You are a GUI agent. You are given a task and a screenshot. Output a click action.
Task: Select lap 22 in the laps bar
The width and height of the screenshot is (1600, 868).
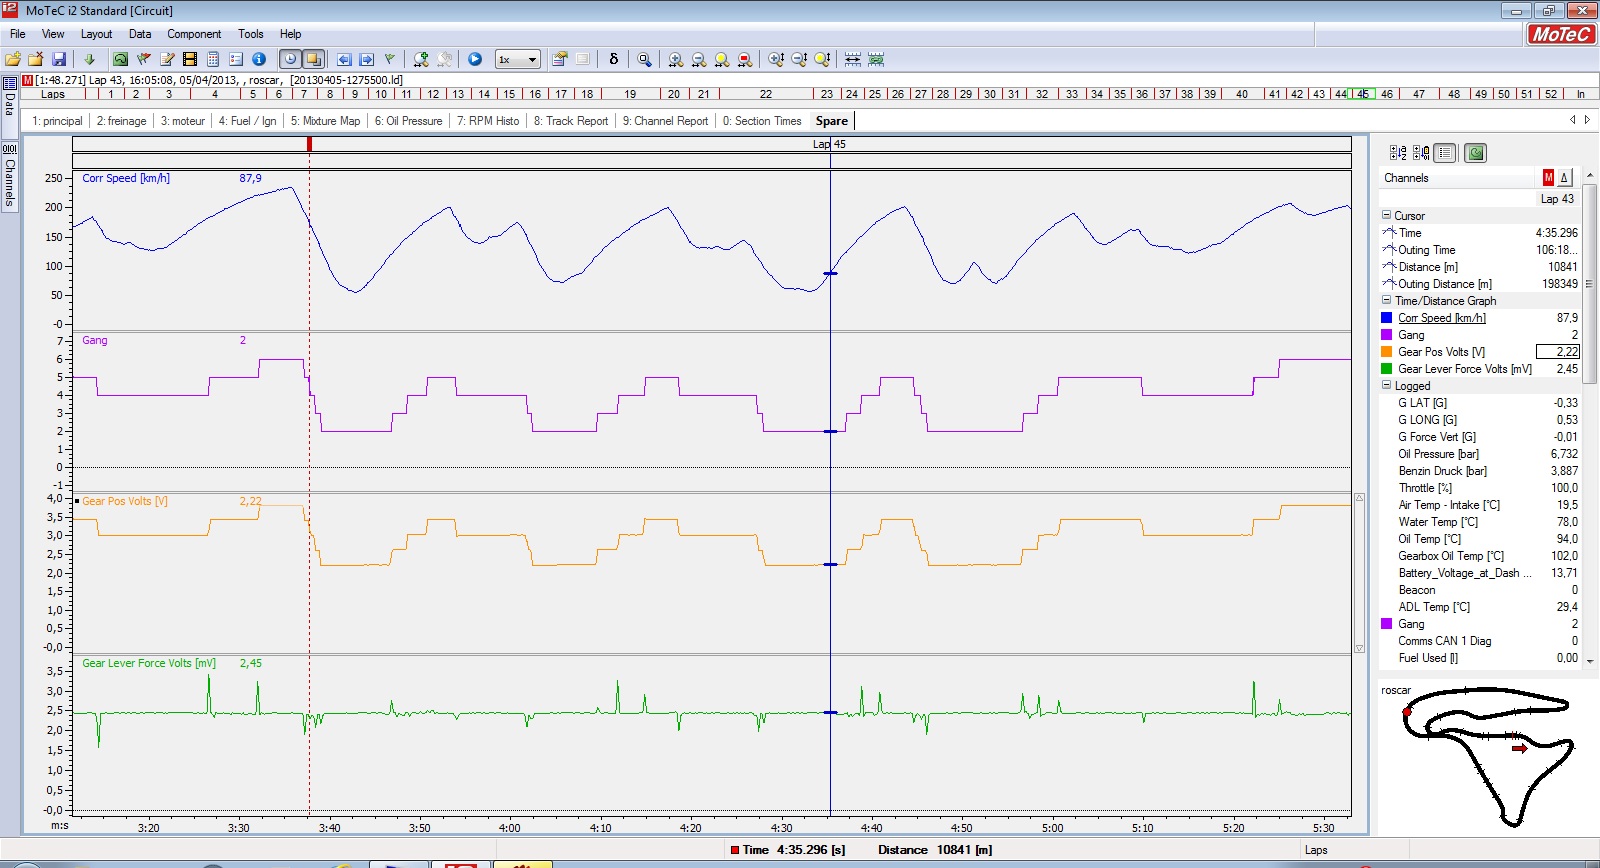765,94
